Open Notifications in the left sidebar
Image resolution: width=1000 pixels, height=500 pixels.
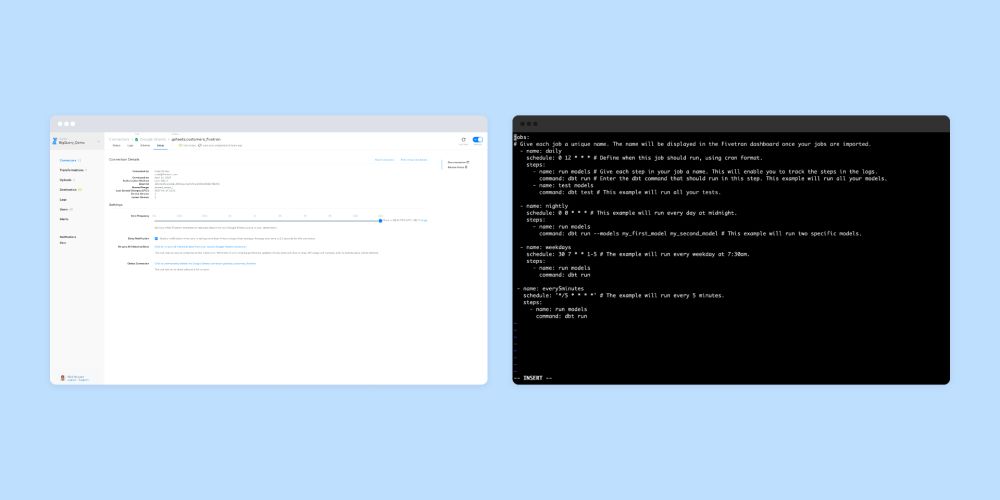tap(68, 237)
